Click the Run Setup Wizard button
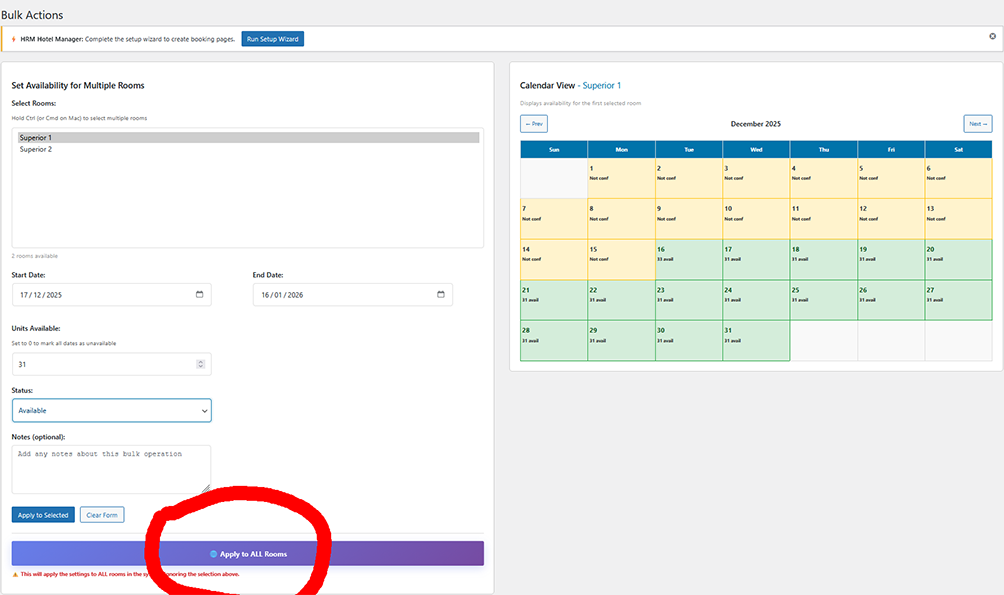The image size is (1004, 595). (x=273, y=39)
